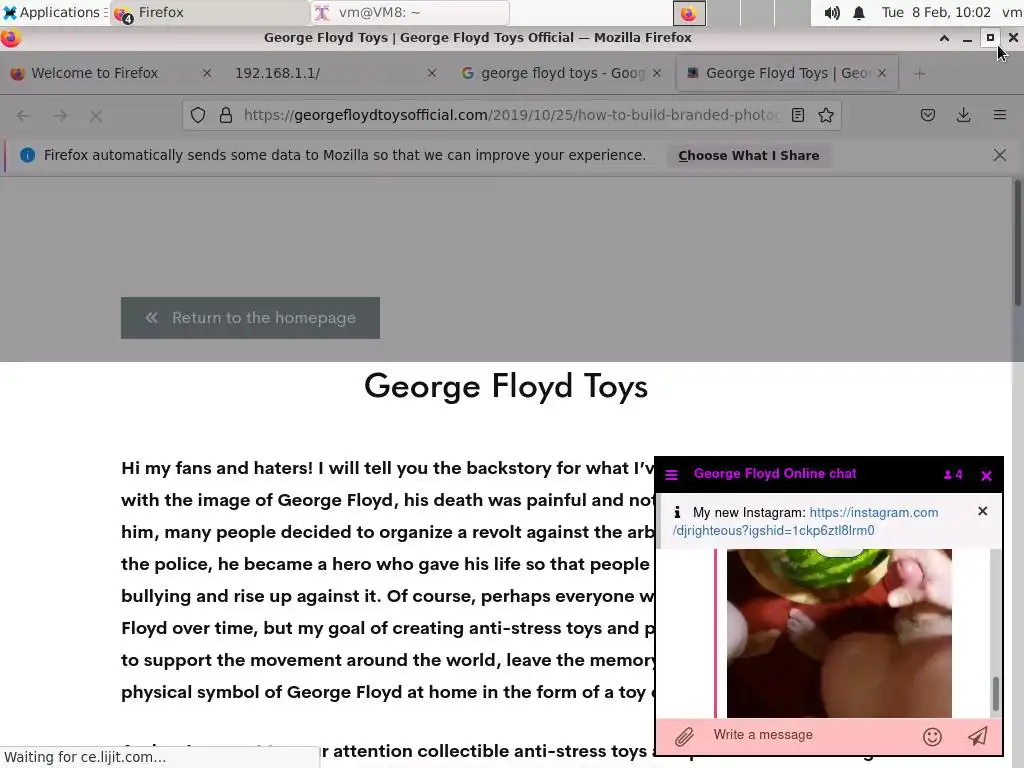
Task: Toggle reader view icon
Action: [x=797, y=115]
